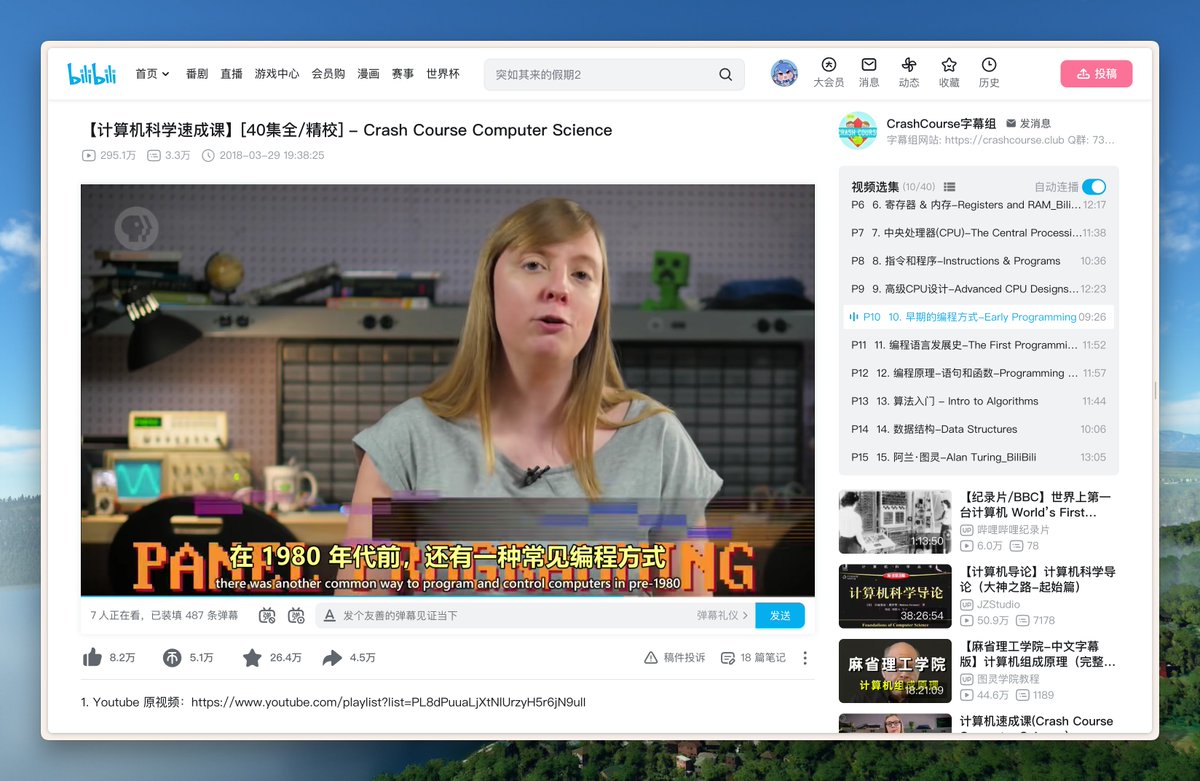The image size is (1200, 781).
Task: Play P9 高级CPU设计 episode
Action: [978, 289]
